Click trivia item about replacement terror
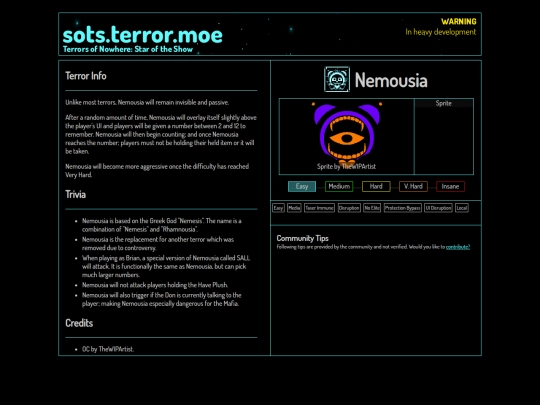This screenshot has width=540, height=405. 158,243
